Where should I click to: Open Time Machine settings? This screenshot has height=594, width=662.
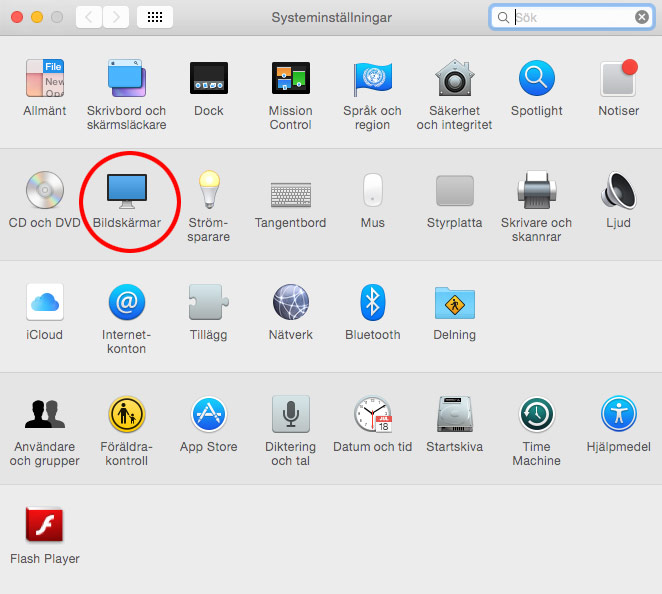tap(536, 415)
